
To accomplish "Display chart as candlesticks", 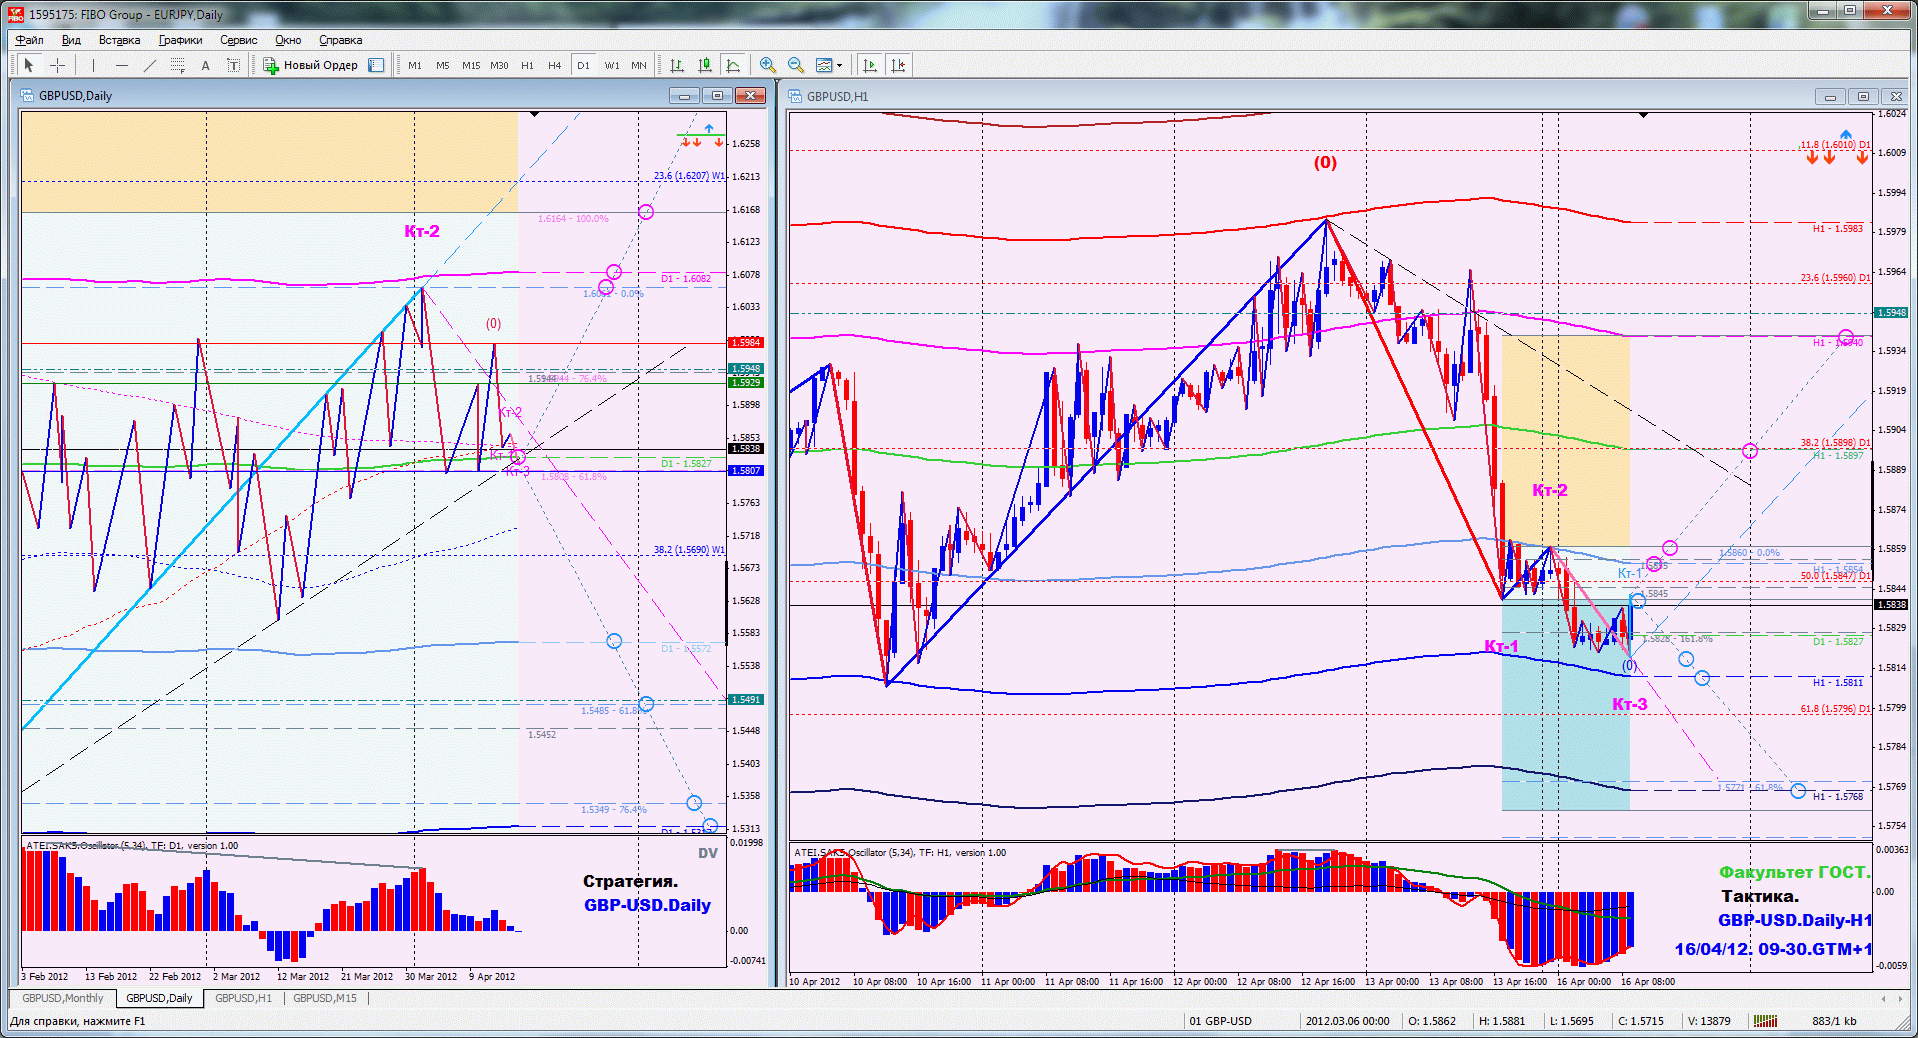I will click(x=705, y=65).
